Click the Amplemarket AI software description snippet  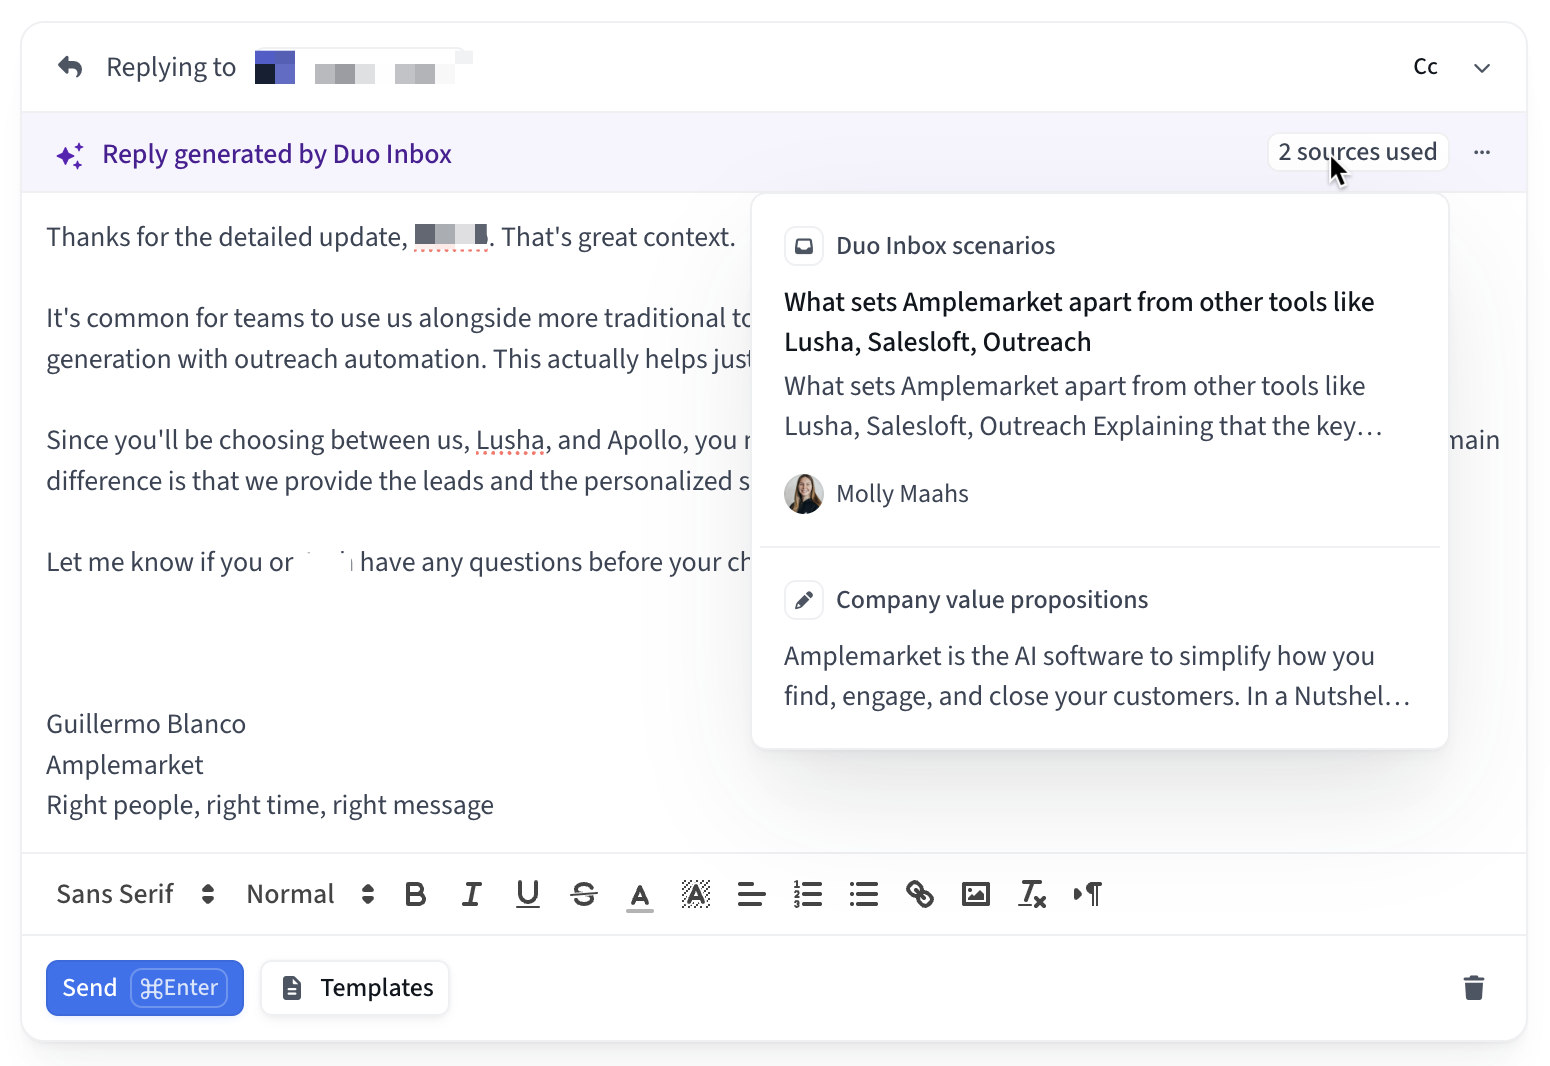pos(1097,676)
